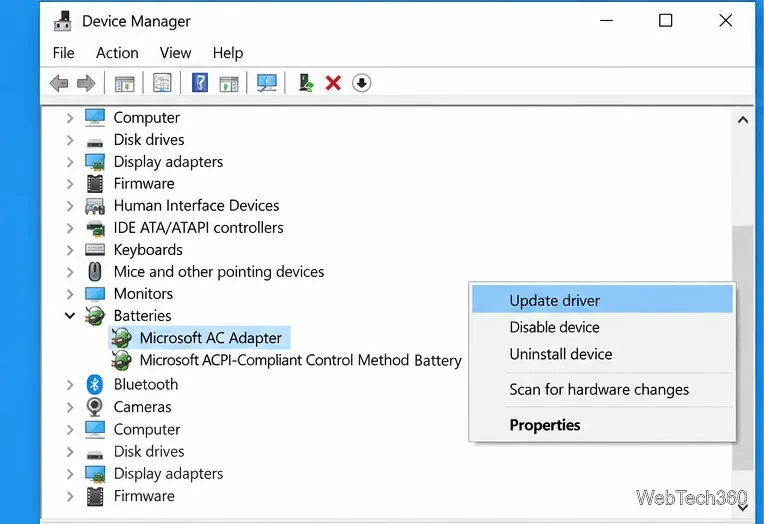The height and width of the screenshot is (524, 764).
Task: Choose Disable device from context menu
Action: coord(602,327)
